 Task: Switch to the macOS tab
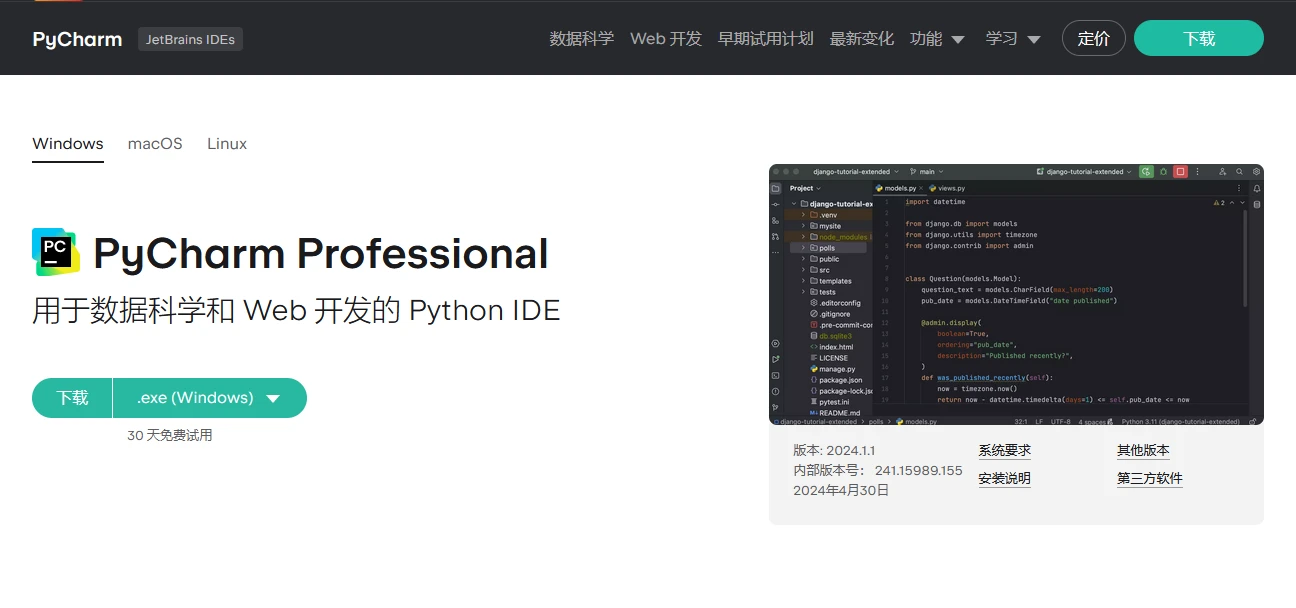155,144
